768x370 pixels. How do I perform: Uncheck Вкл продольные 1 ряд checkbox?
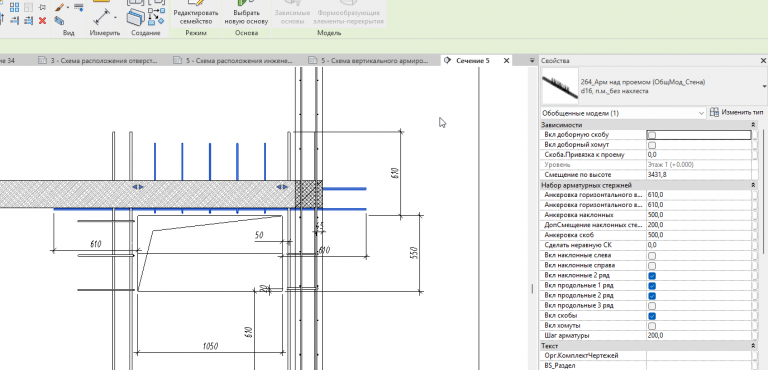coord(651,285)
